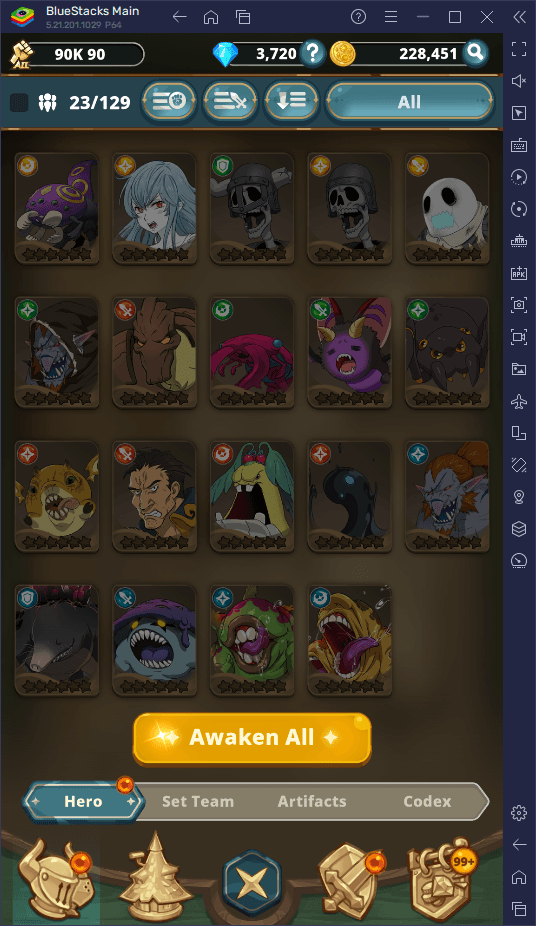Toggle the fist power filter button
The image size is (536, 926).
(170, 102)
